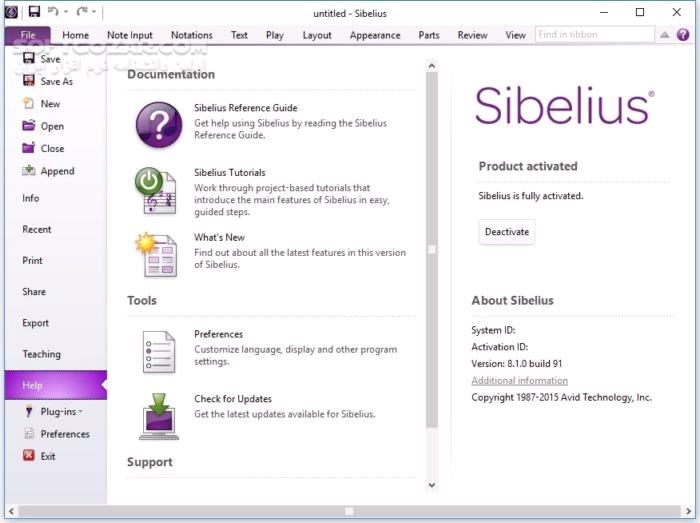Click the horizontal scrollbar right arrow
Viewport: 700px width, 523px height.
point(688,511)
